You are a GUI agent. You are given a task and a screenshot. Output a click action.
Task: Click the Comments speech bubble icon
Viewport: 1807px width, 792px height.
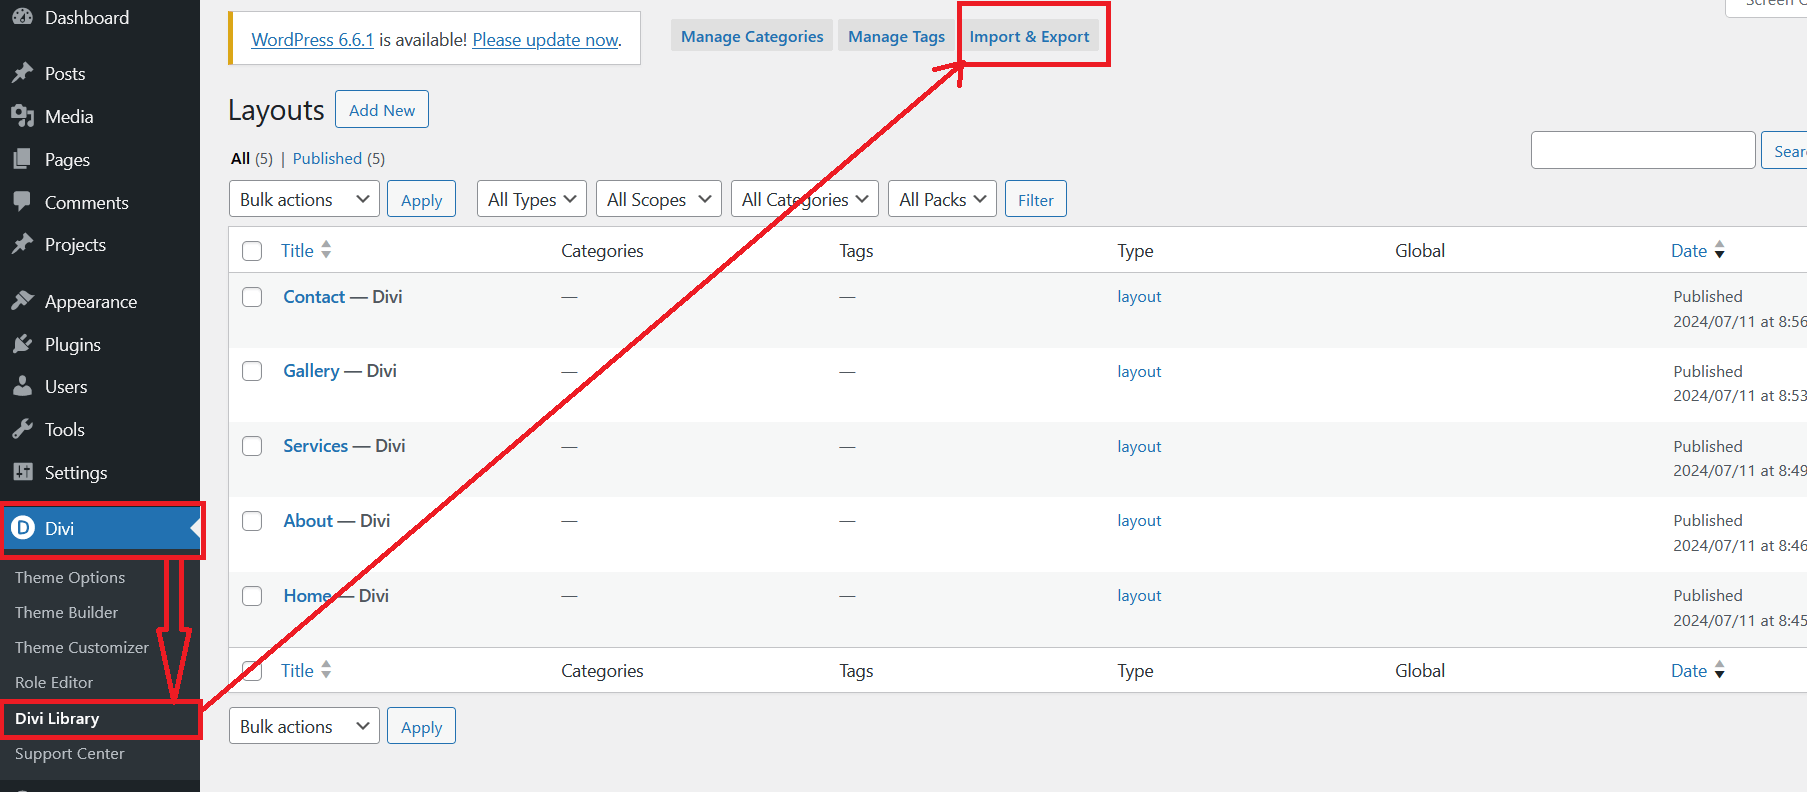tap(22, 201)
